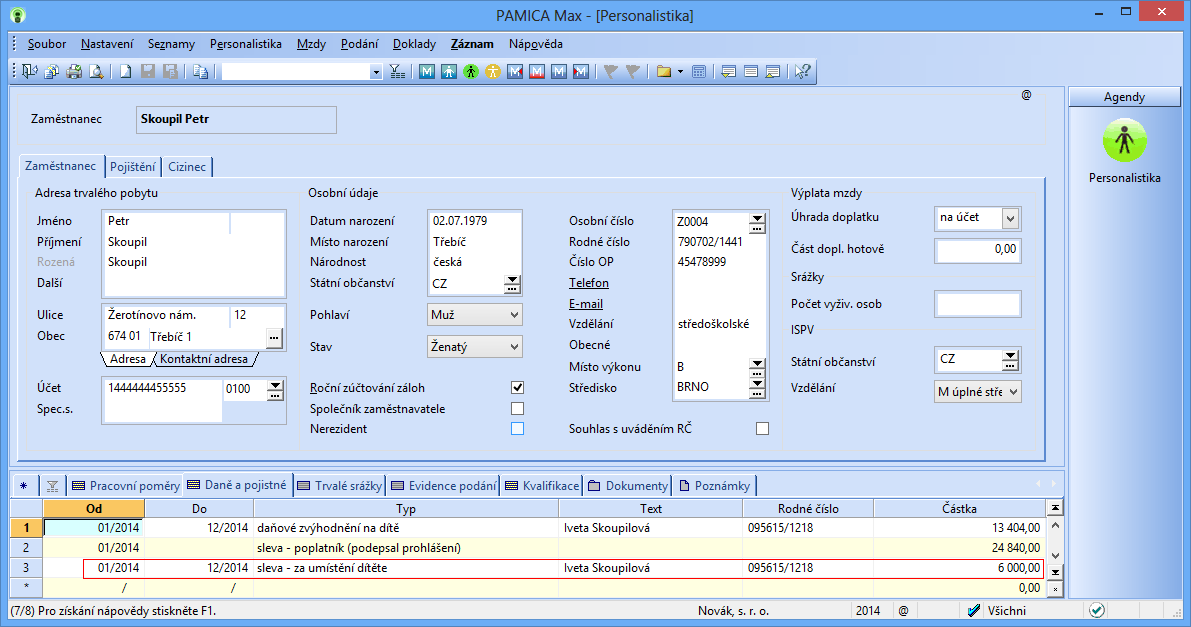
Task: Click the green circle person toolbar icon
Action: coord(471,71)
